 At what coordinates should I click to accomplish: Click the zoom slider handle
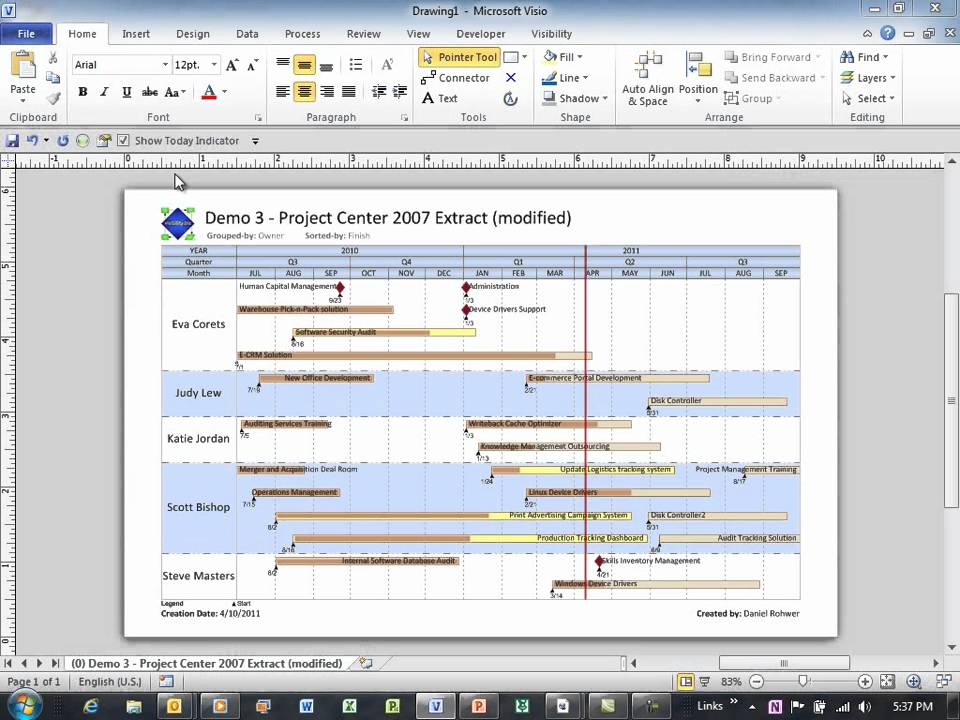803,681
